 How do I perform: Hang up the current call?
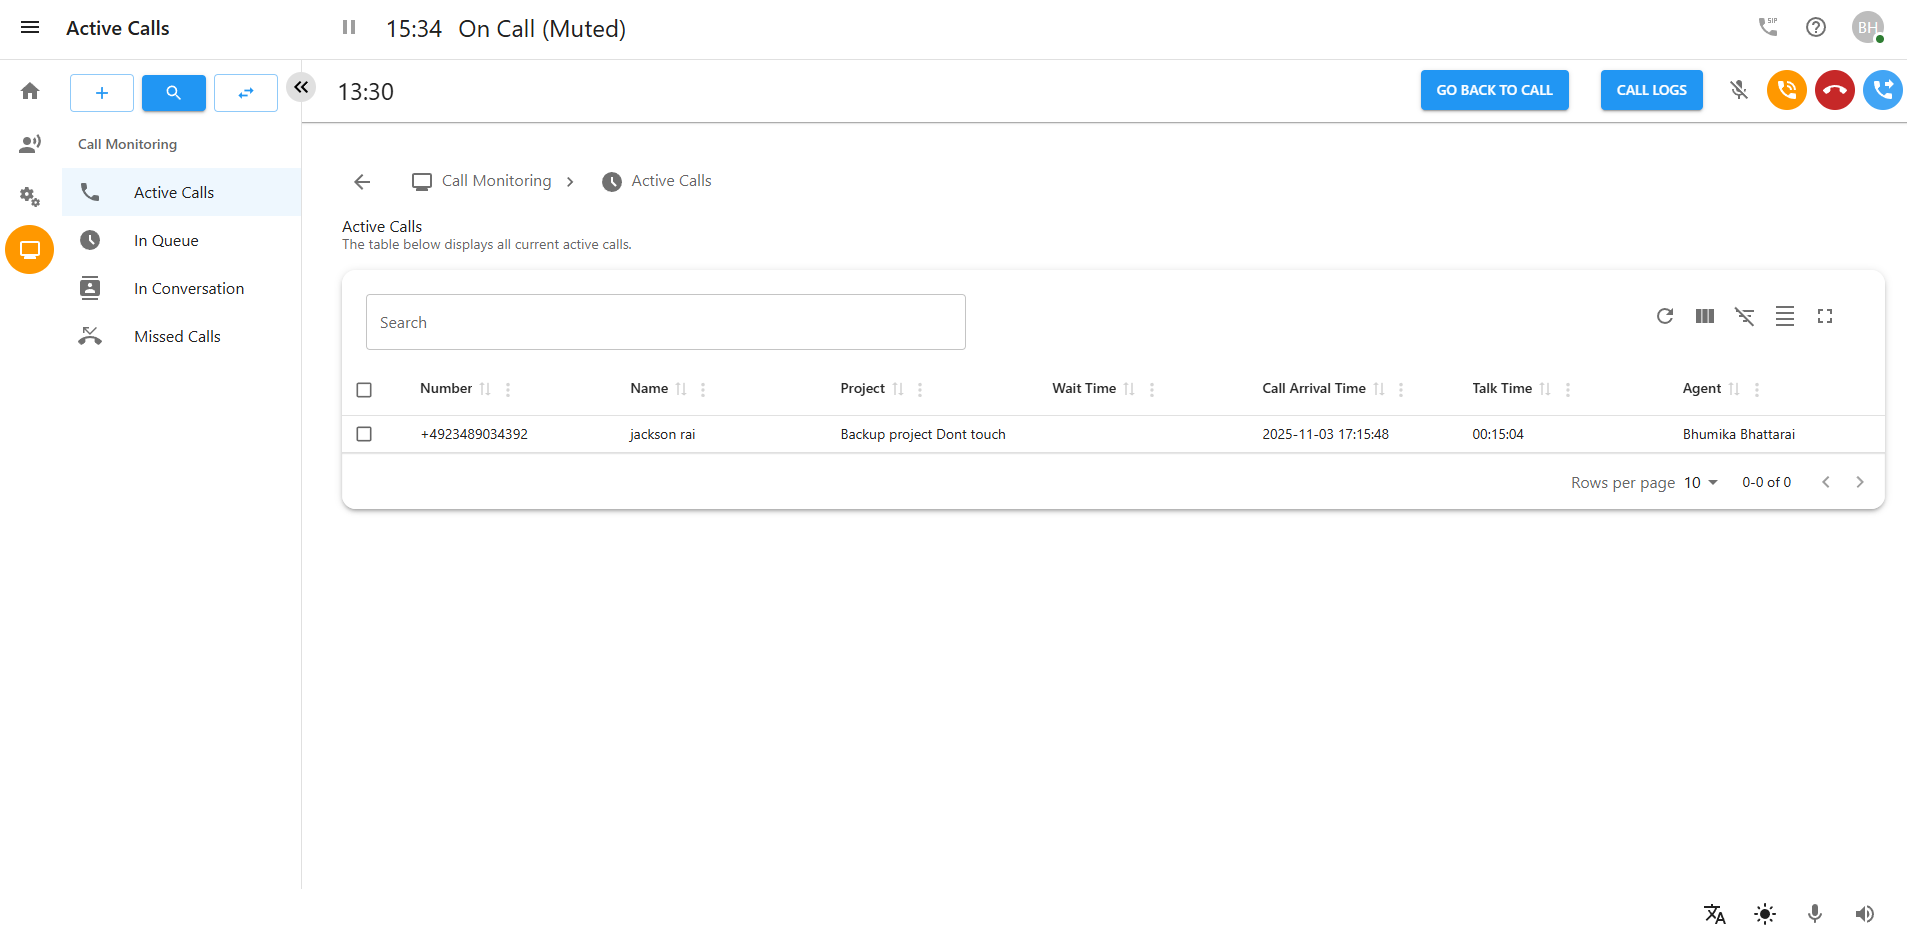(1834, 90)
